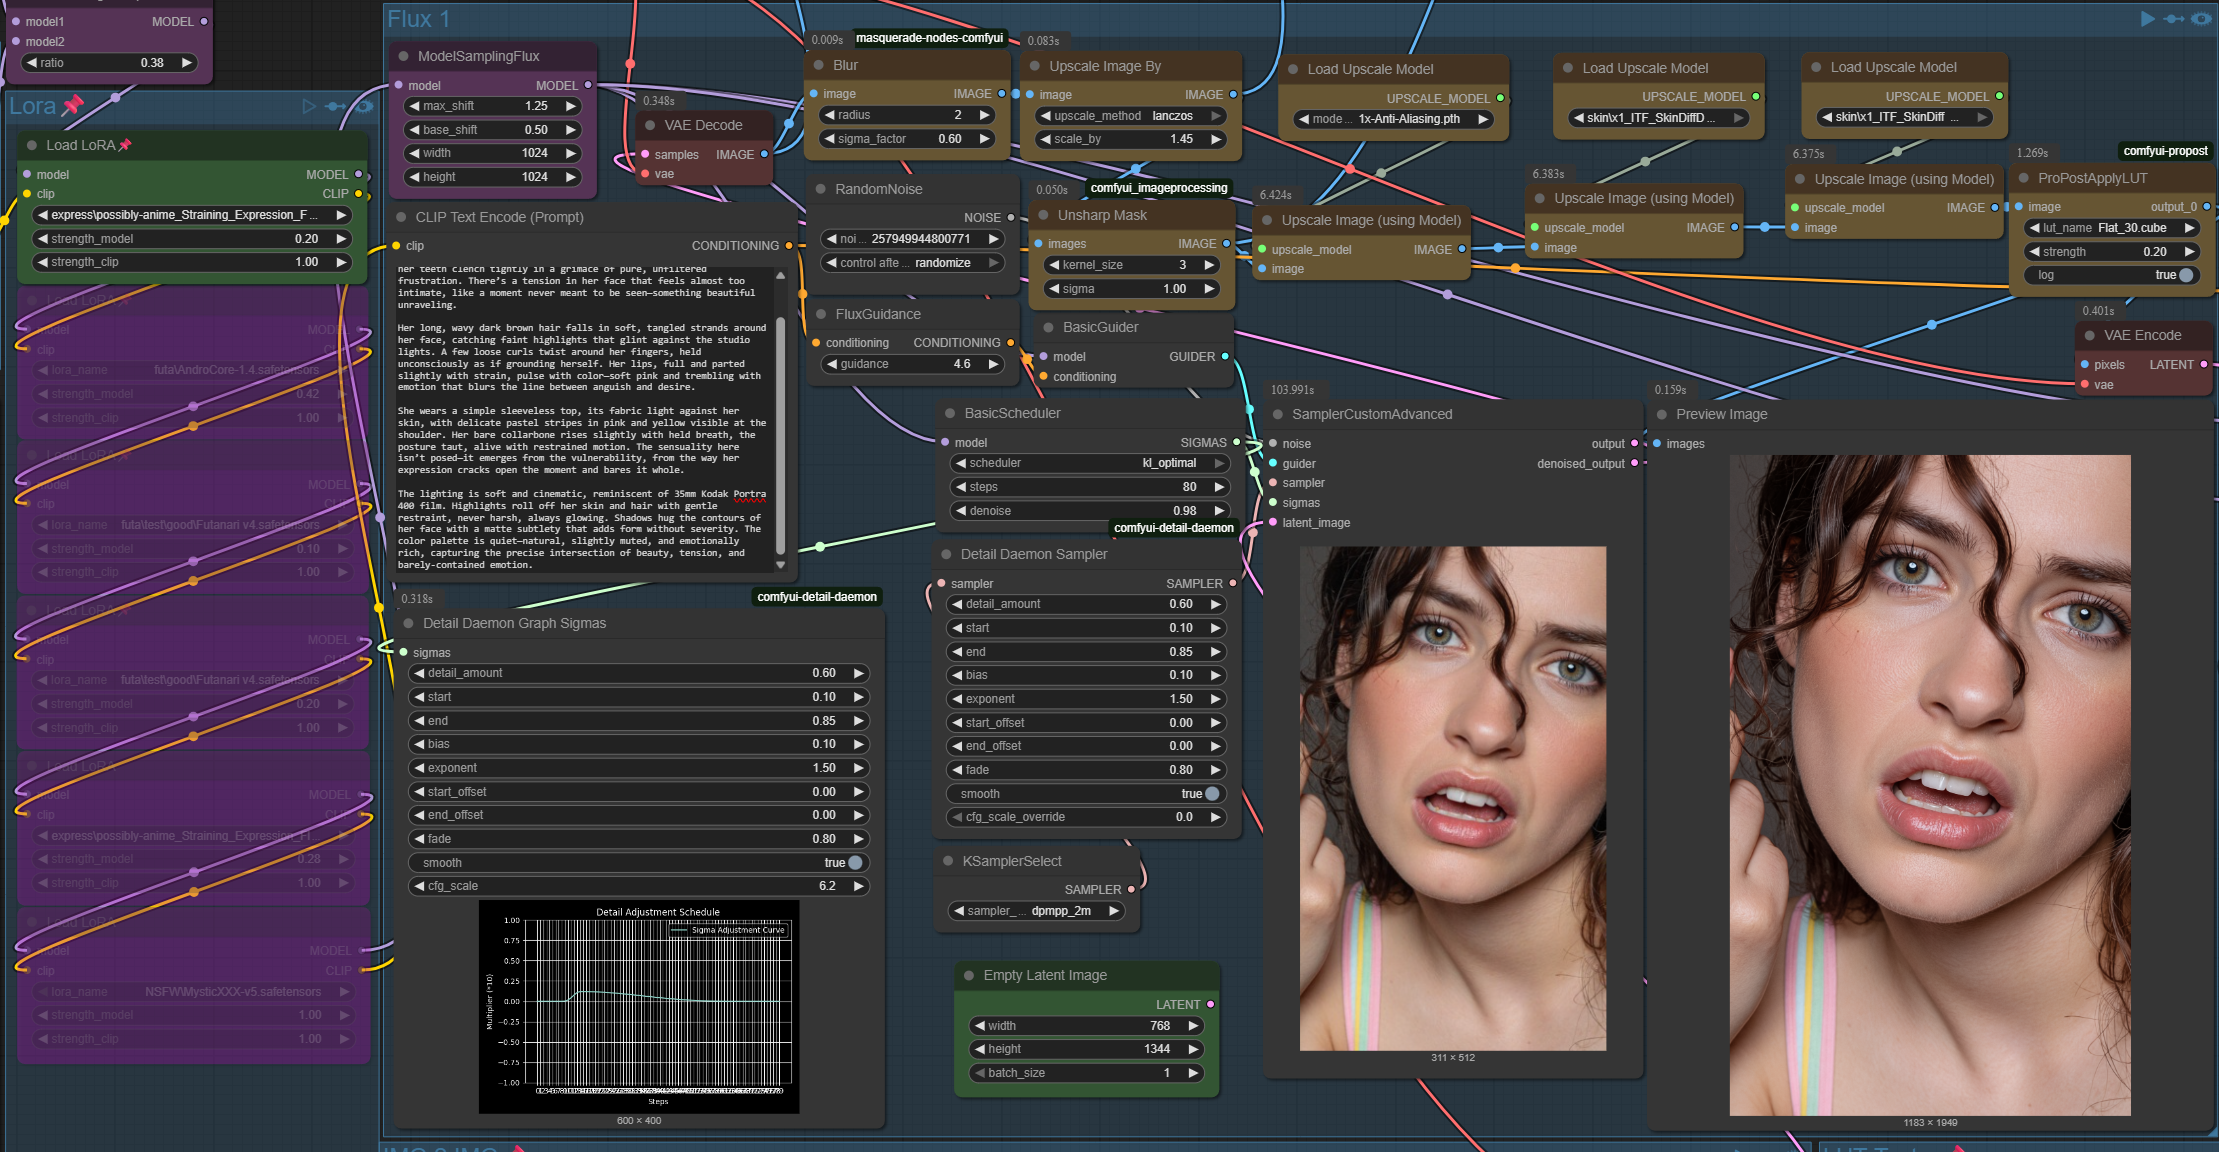Click the play triangle on the Lora group header

coord(309,106)
